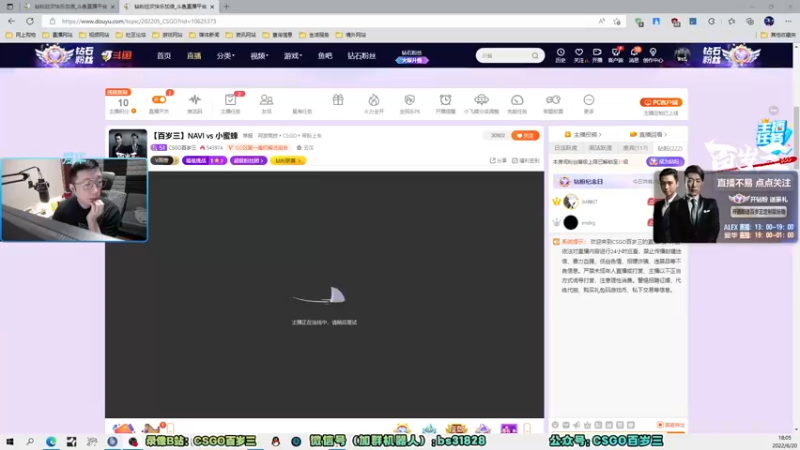Open 钻石粉丝 navigation item
Viewport: 800px width, 450px height.
point(362,56)
